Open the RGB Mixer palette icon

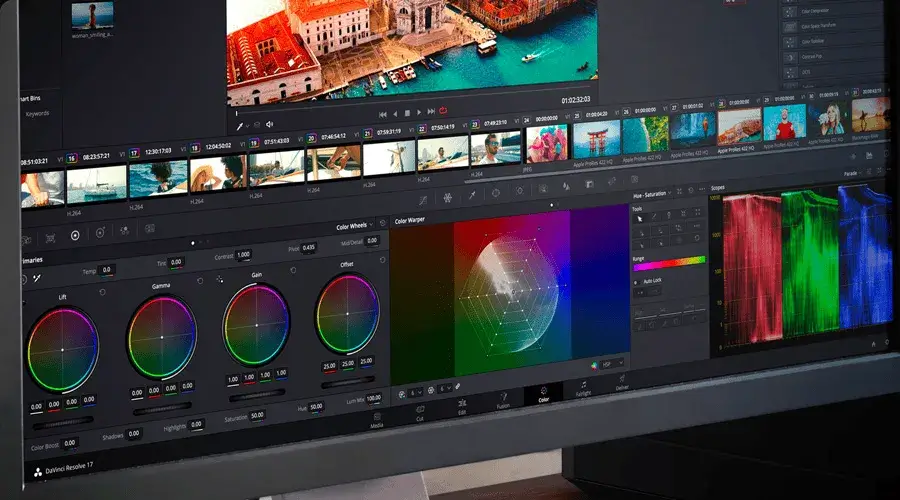(125, 230)
